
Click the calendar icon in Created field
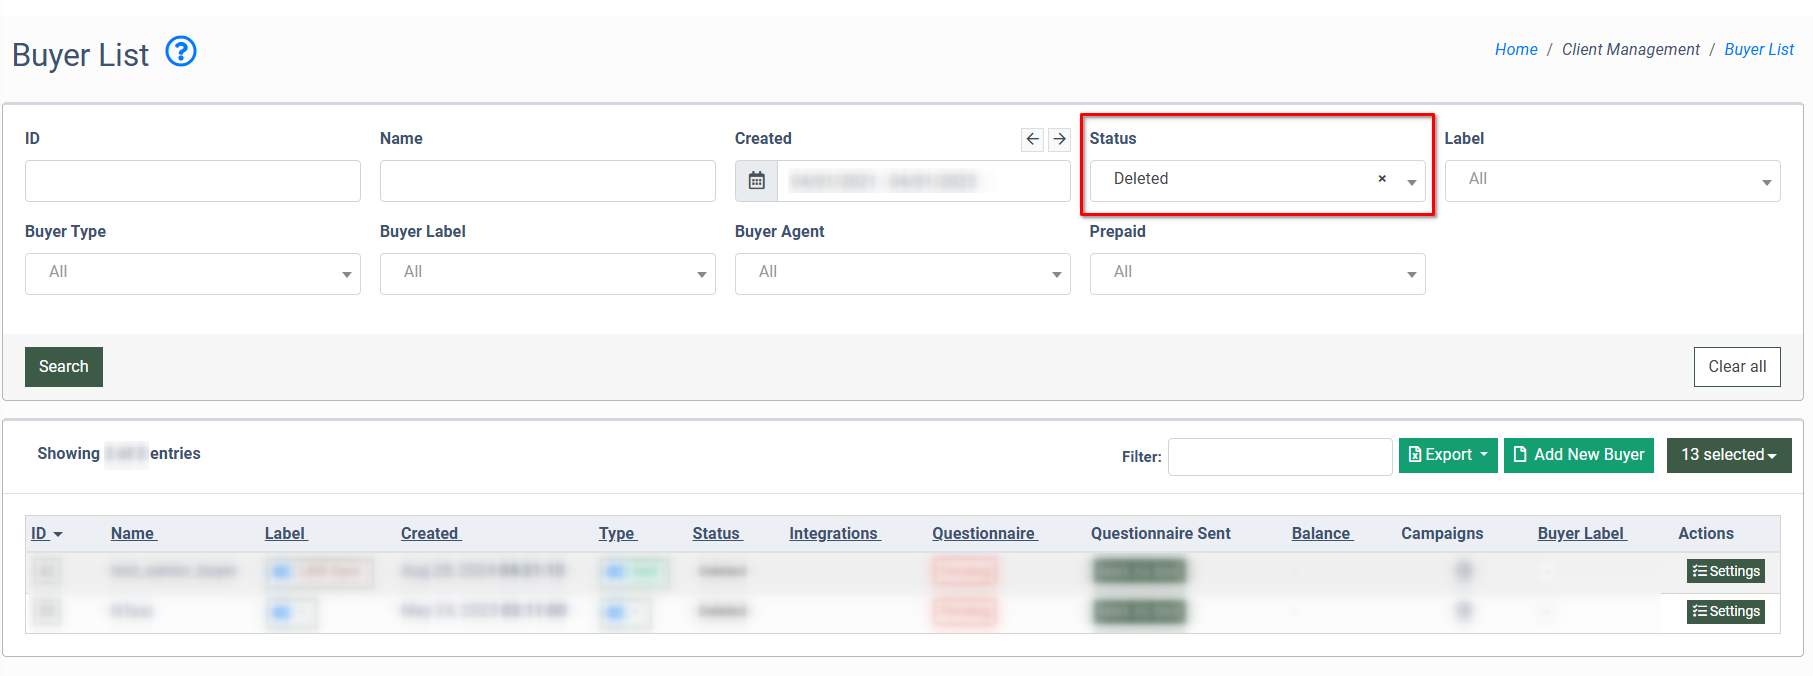pyautogui.click(x=757, y=181)
